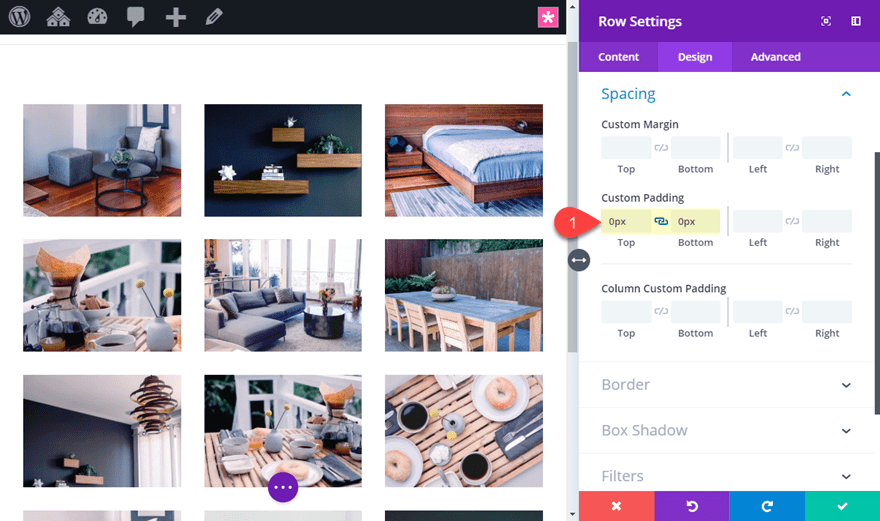Focus Custom Margin Top field

[626, 148]
